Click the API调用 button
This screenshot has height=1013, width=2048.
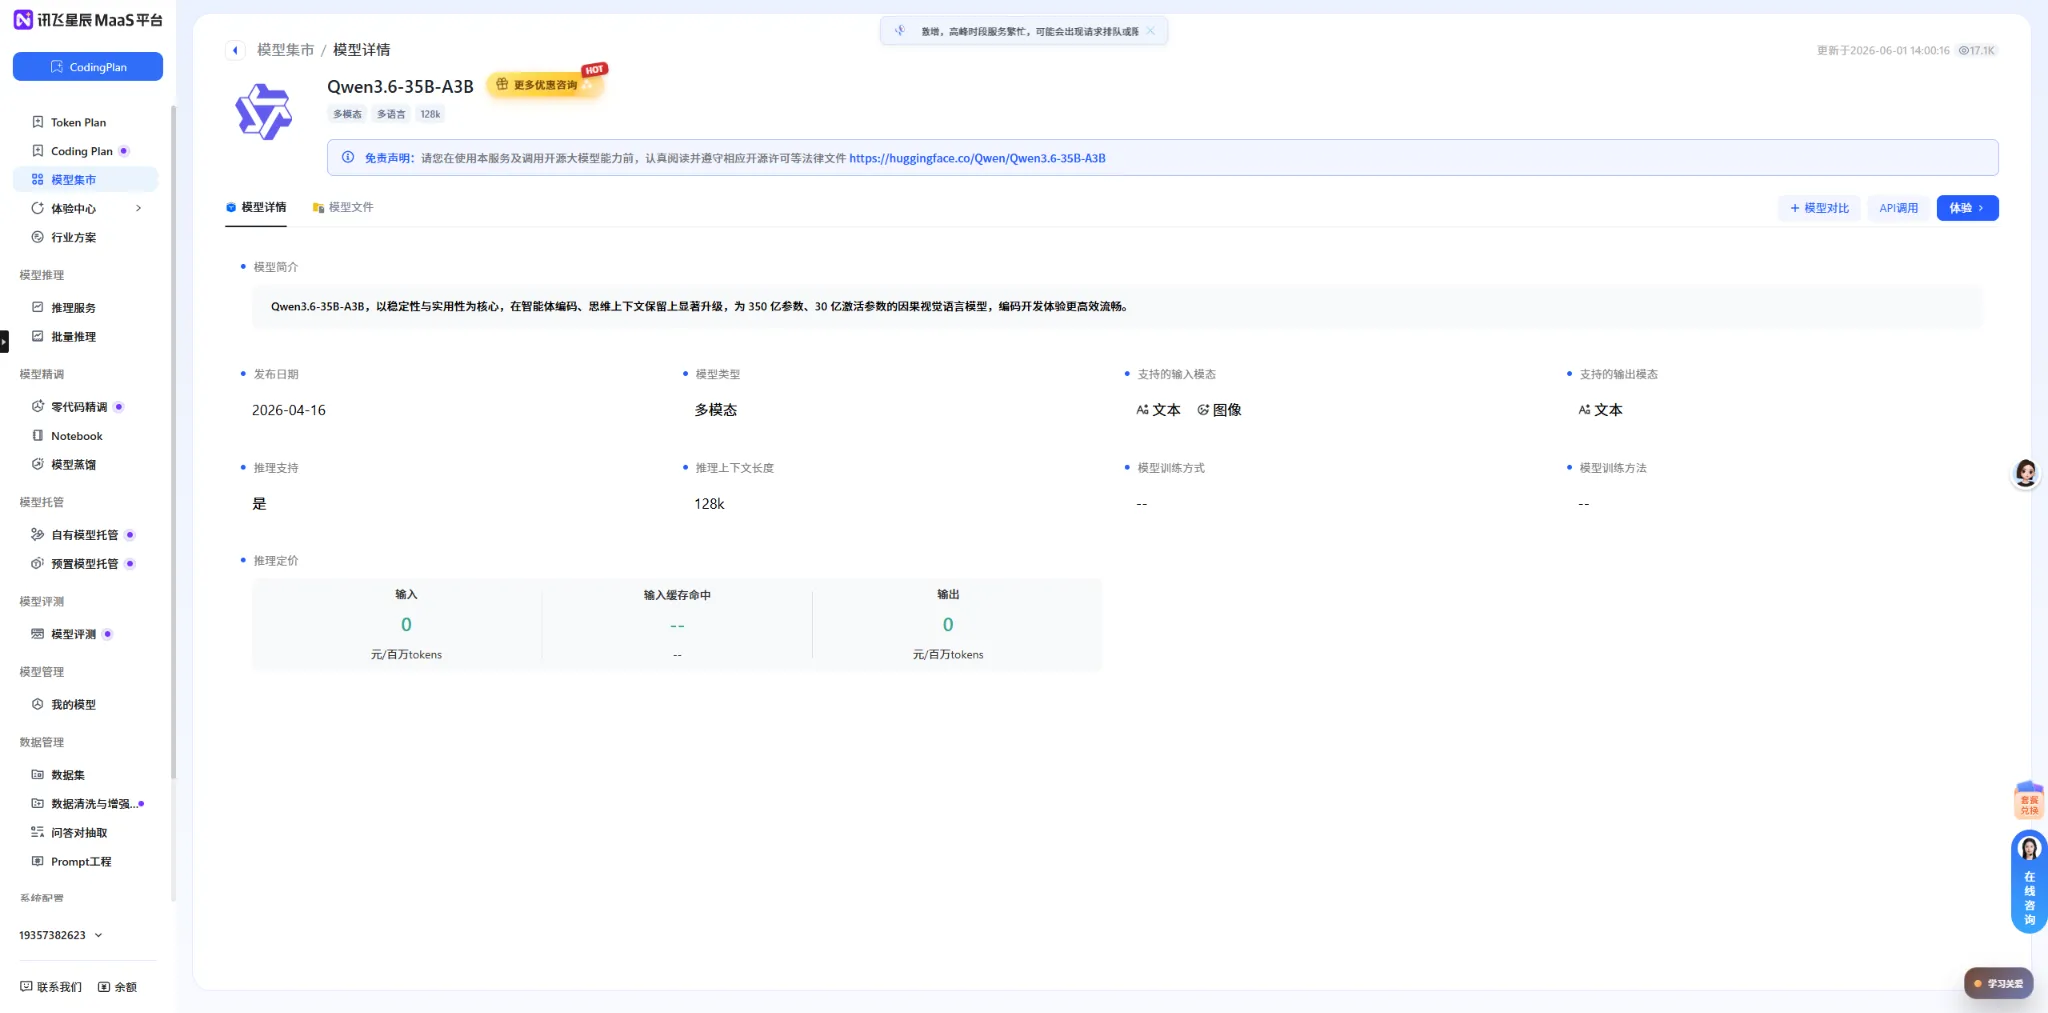(x=1898, y=208)
